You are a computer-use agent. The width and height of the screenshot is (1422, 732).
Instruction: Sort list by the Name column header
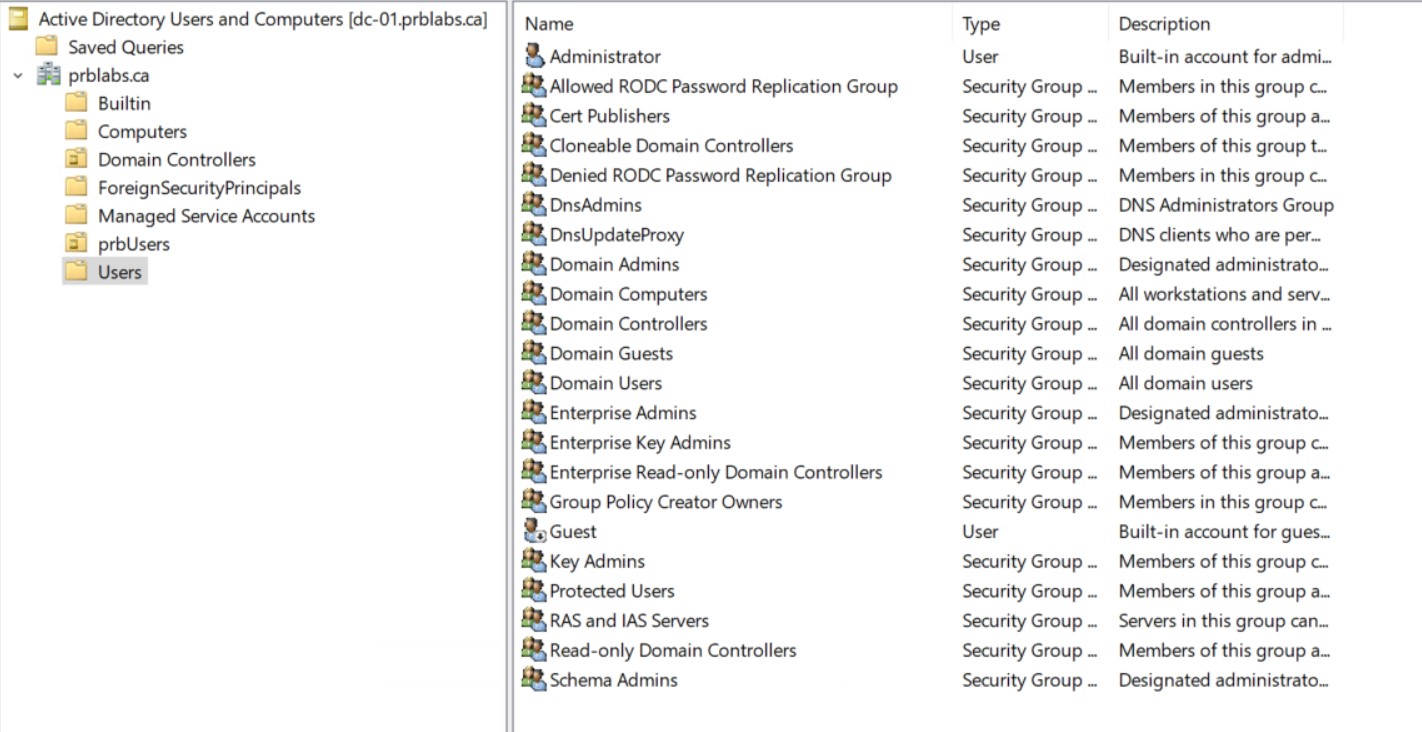549,24
